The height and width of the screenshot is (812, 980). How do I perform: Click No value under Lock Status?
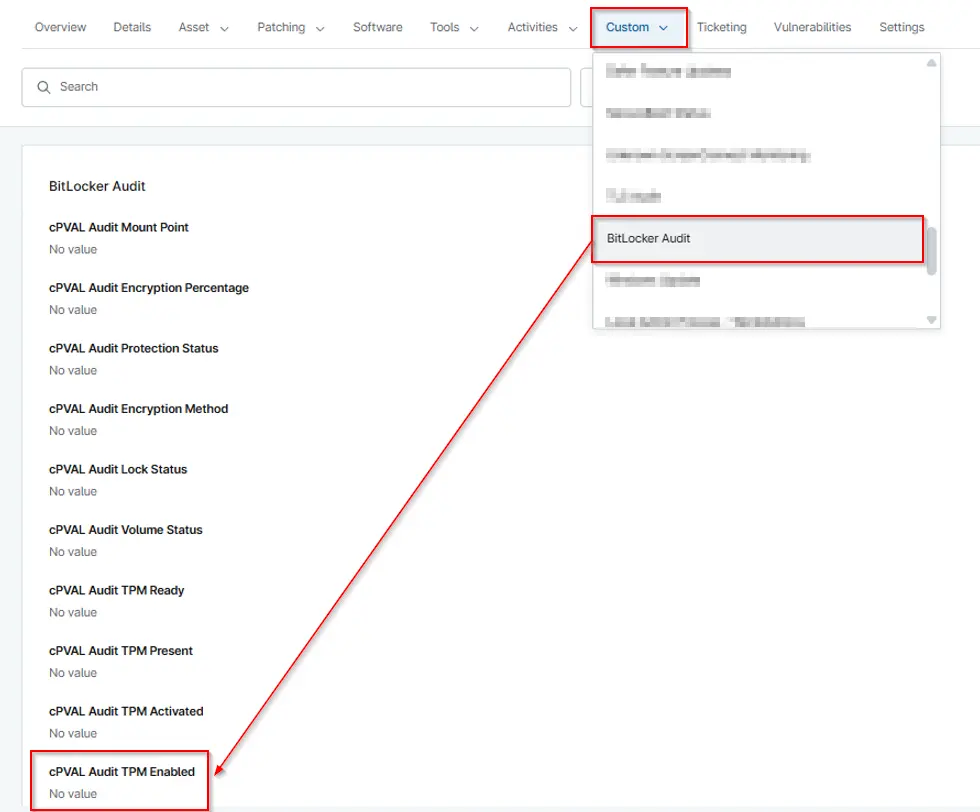click(73, 492)
